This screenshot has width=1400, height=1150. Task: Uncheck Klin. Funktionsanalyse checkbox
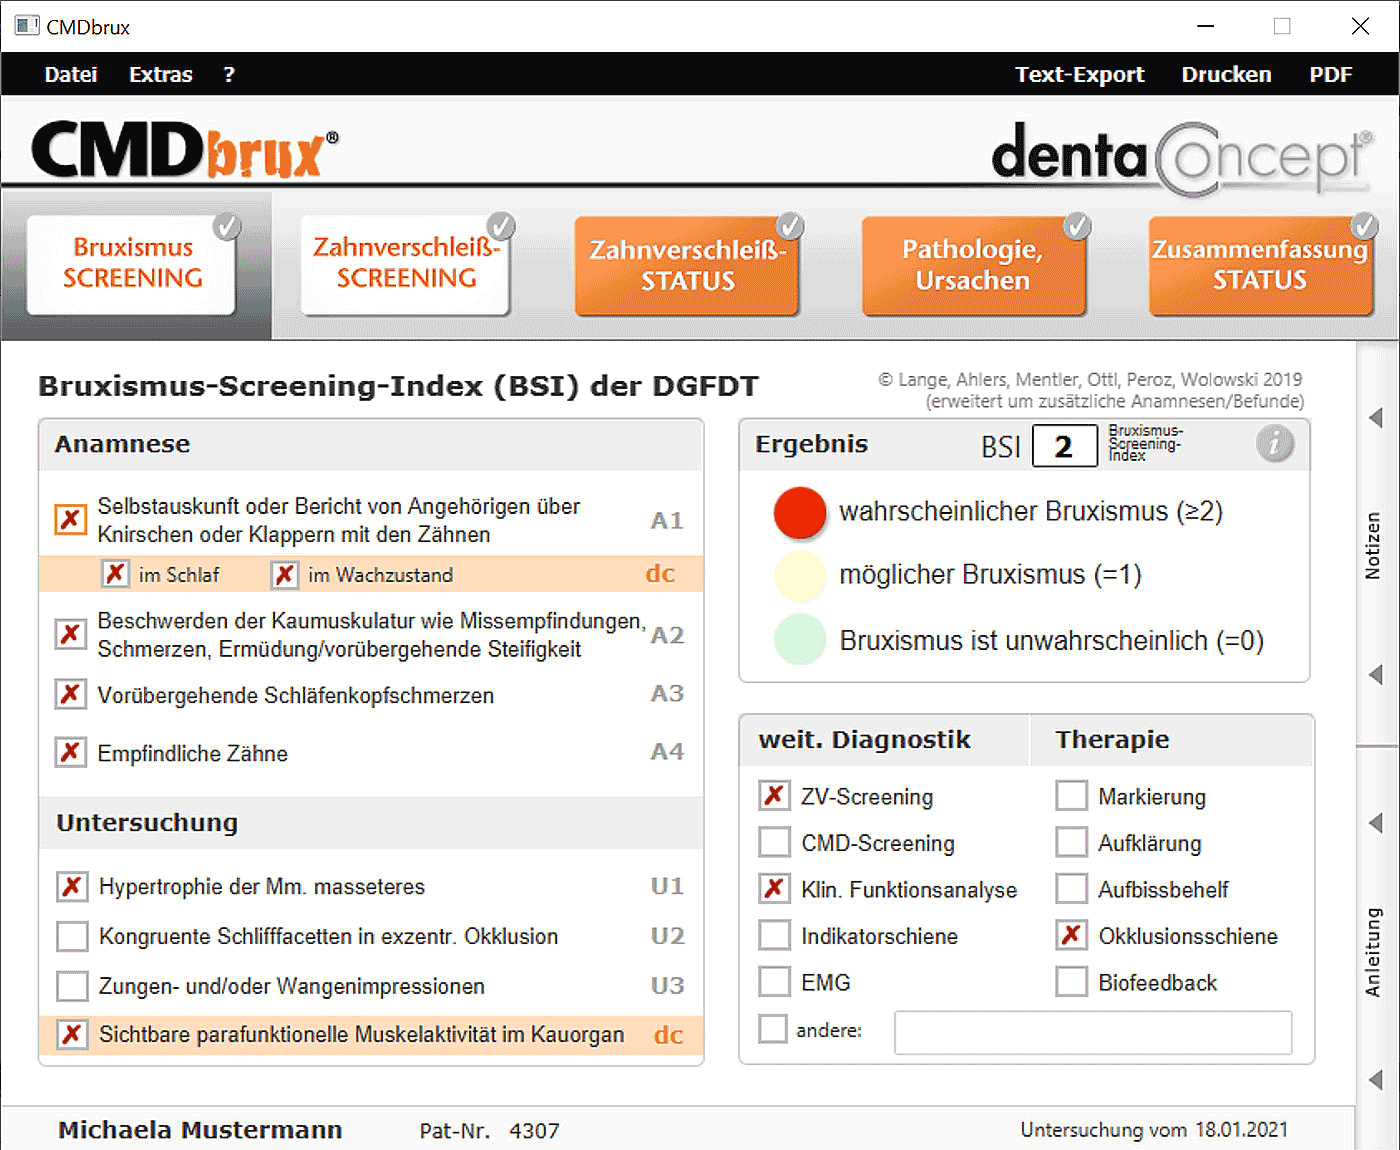(x=774, y=888)
